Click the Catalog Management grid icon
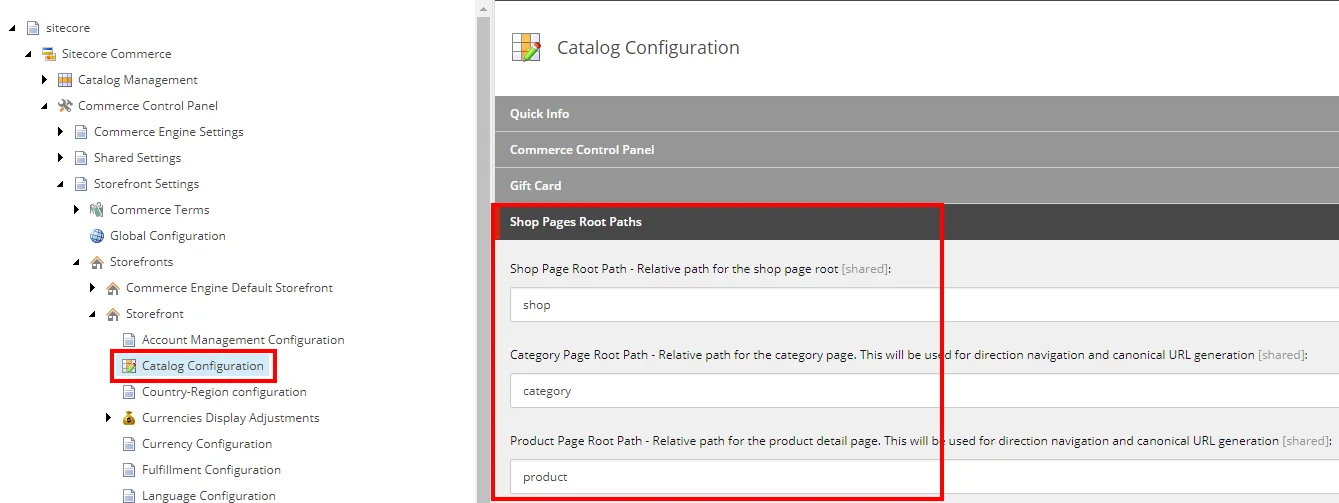The width and height of the screenshot is (1339, 503). tap(65, 80)
